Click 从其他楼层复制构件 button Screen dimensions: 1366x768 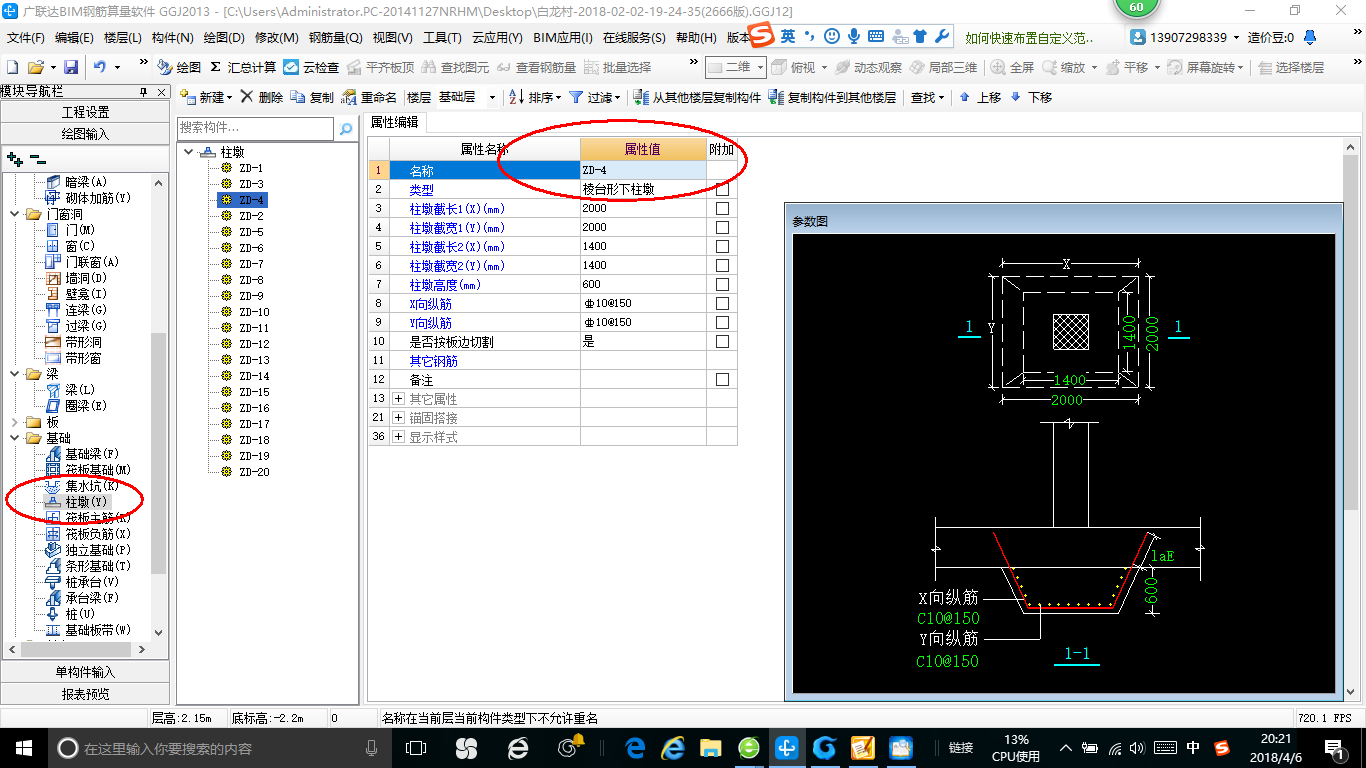697,97
